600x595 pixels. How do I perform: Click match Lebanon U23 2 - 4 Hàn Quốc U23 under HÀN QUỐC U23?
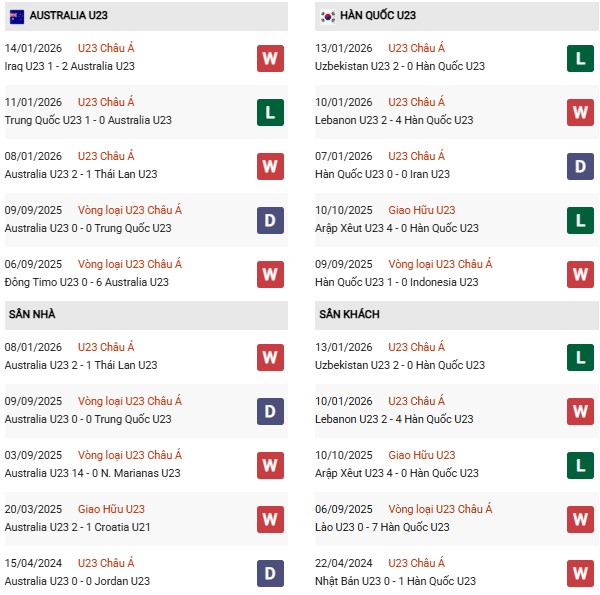(402, 120)
